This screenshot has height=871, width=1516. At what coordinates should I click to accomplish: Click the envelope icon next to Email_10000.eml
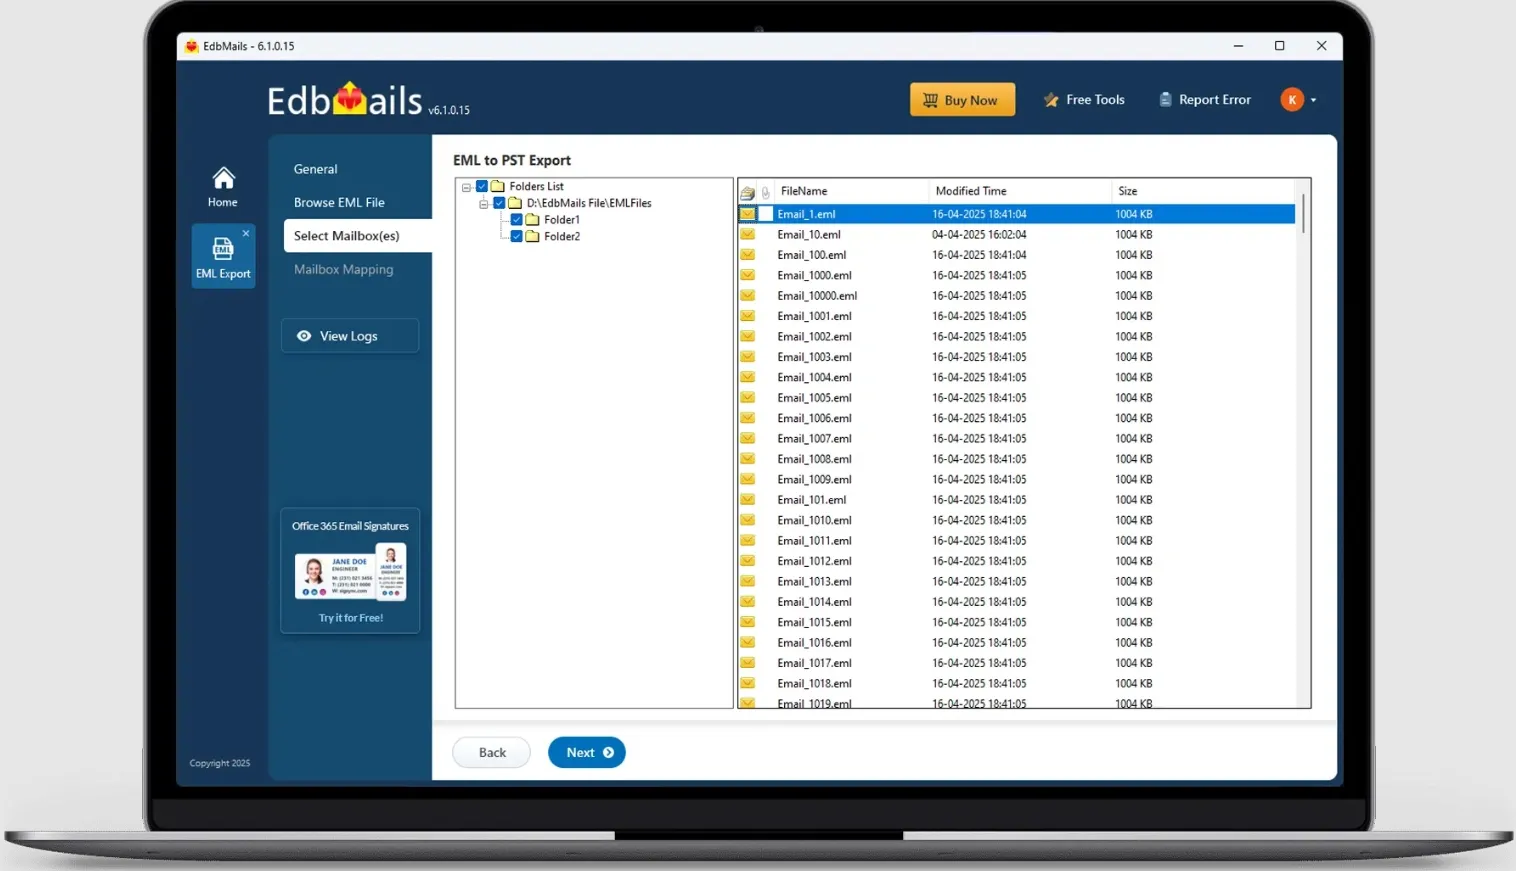click(747, 295)
